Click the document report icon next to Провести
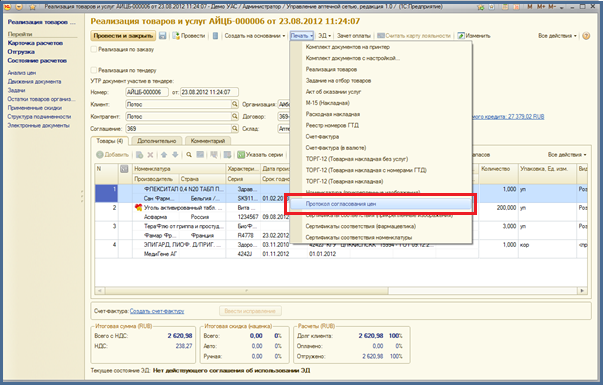 coord(215,36)
